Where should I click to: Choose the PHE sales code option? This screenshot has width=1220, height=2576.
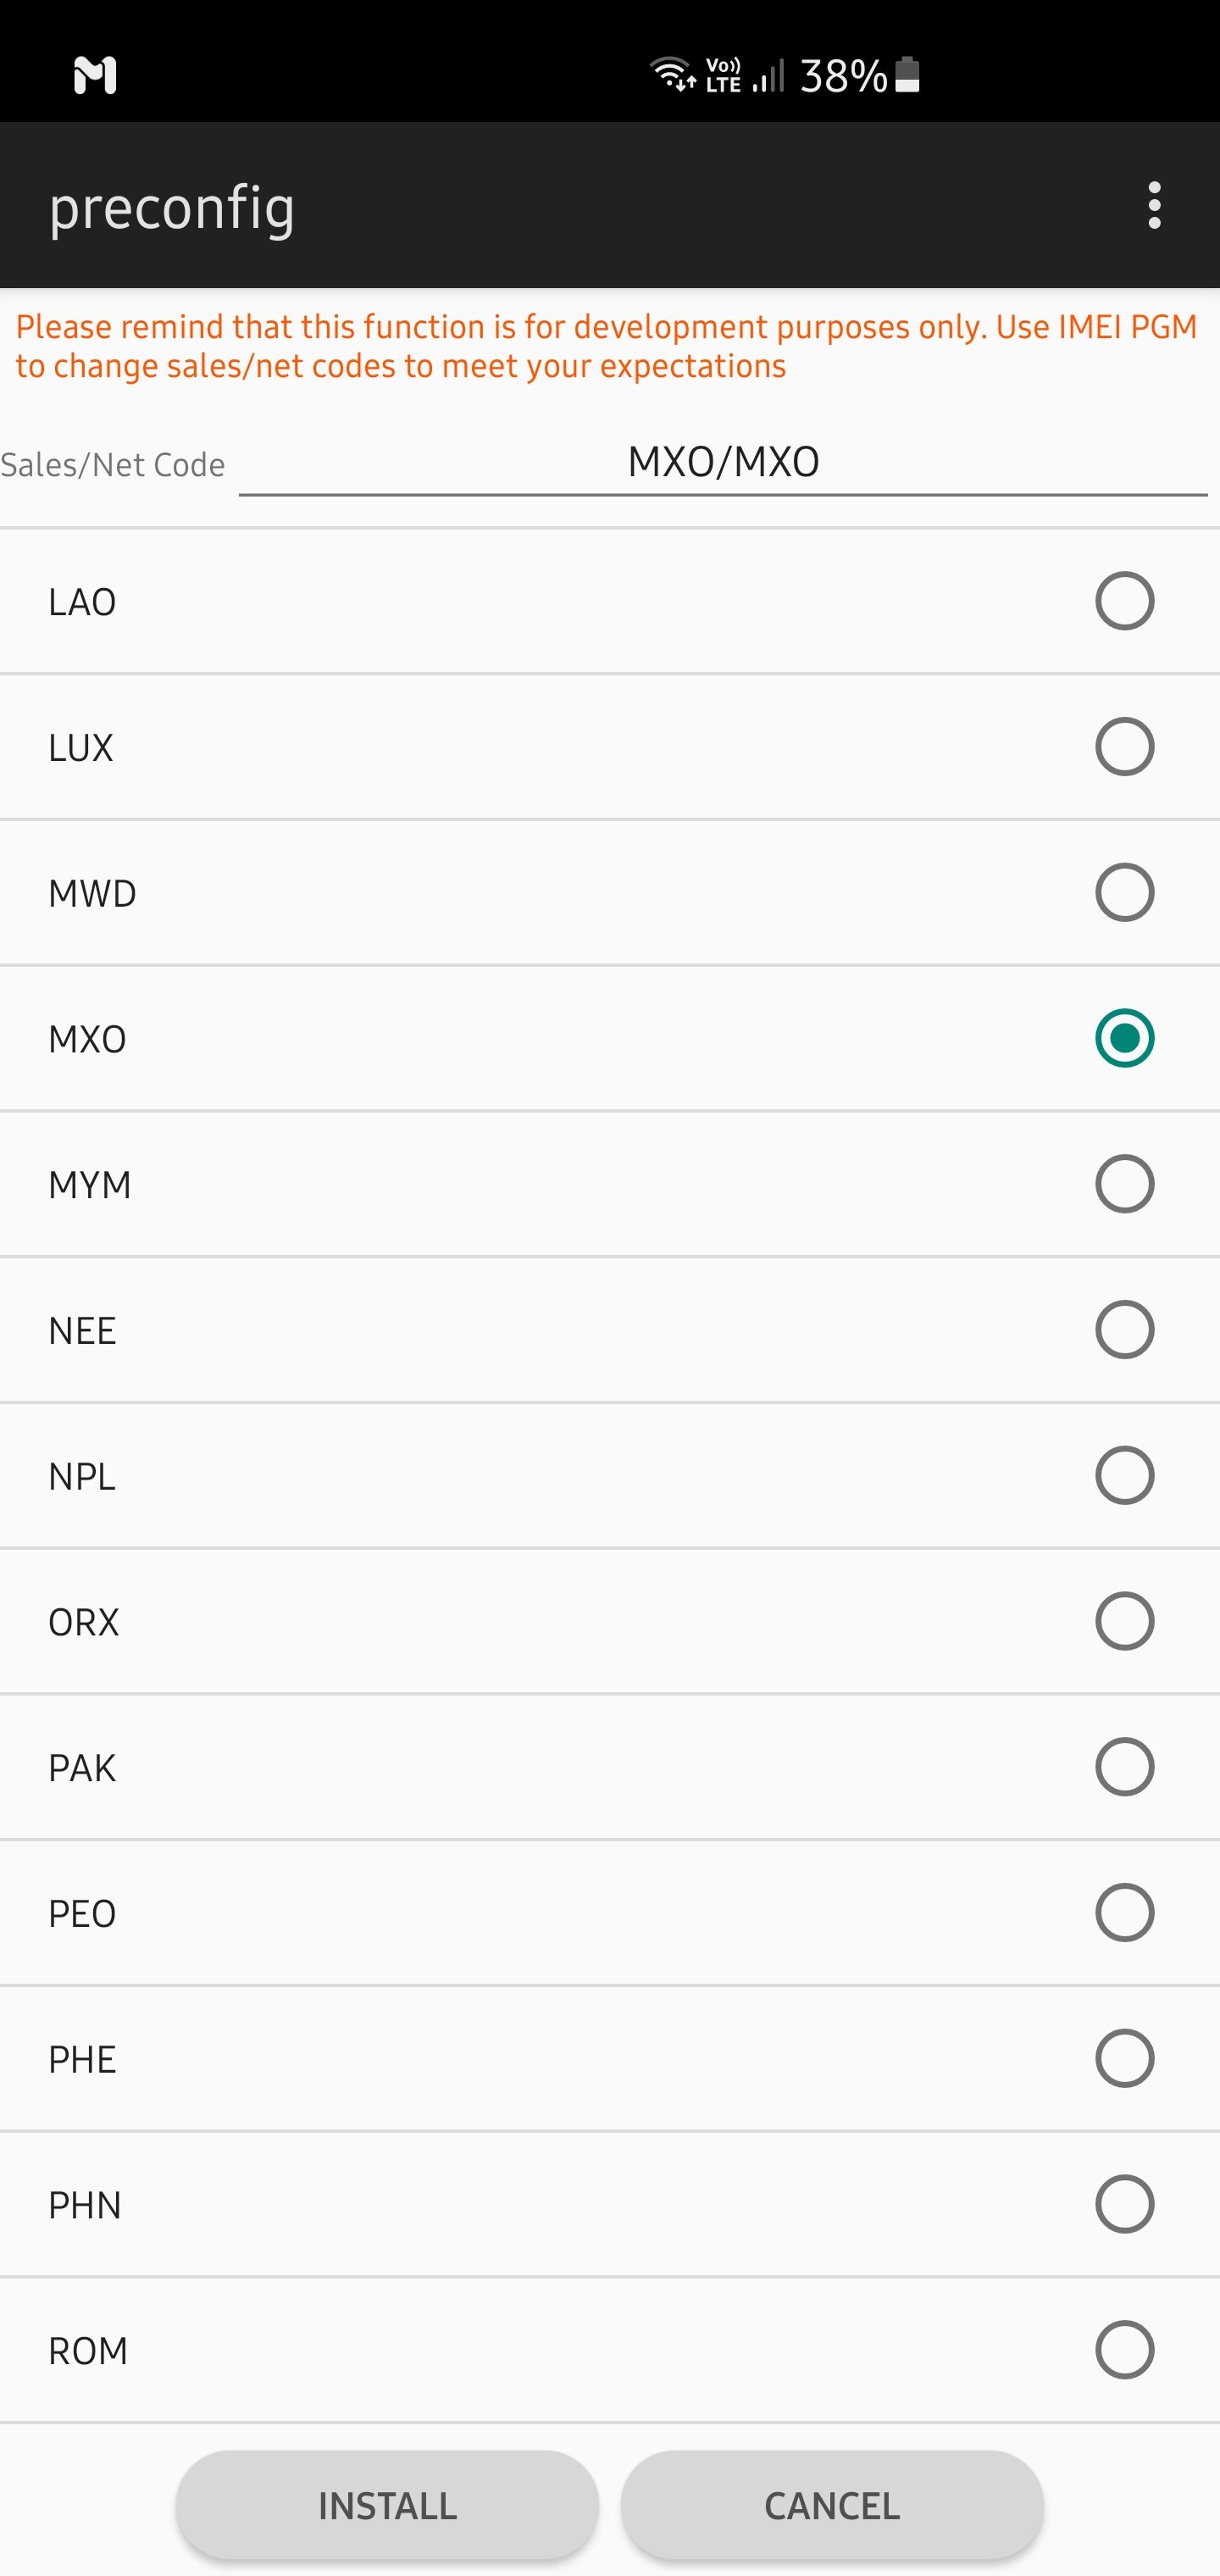(1124, 2059)
